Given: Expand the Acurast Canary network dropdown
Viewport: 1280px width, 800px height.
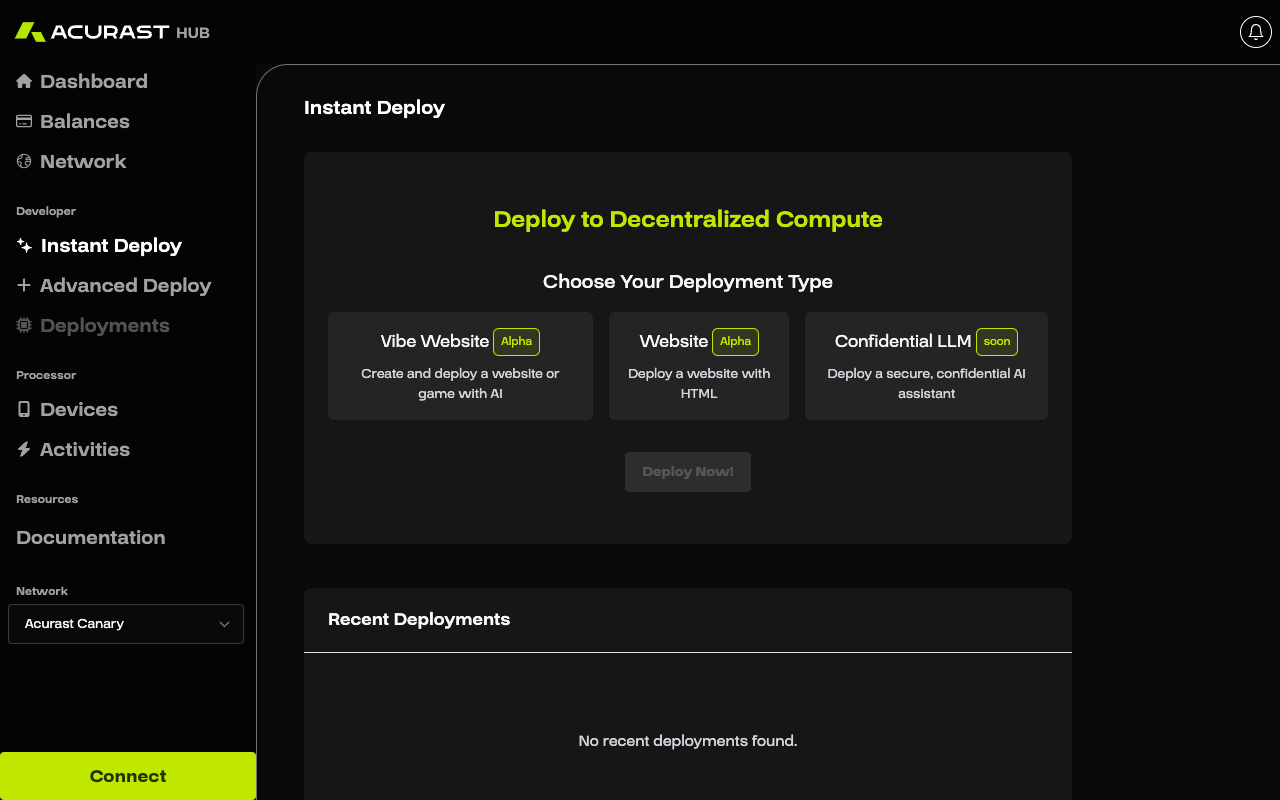Looking at the screenshot, I should click(x=126, y=624).
